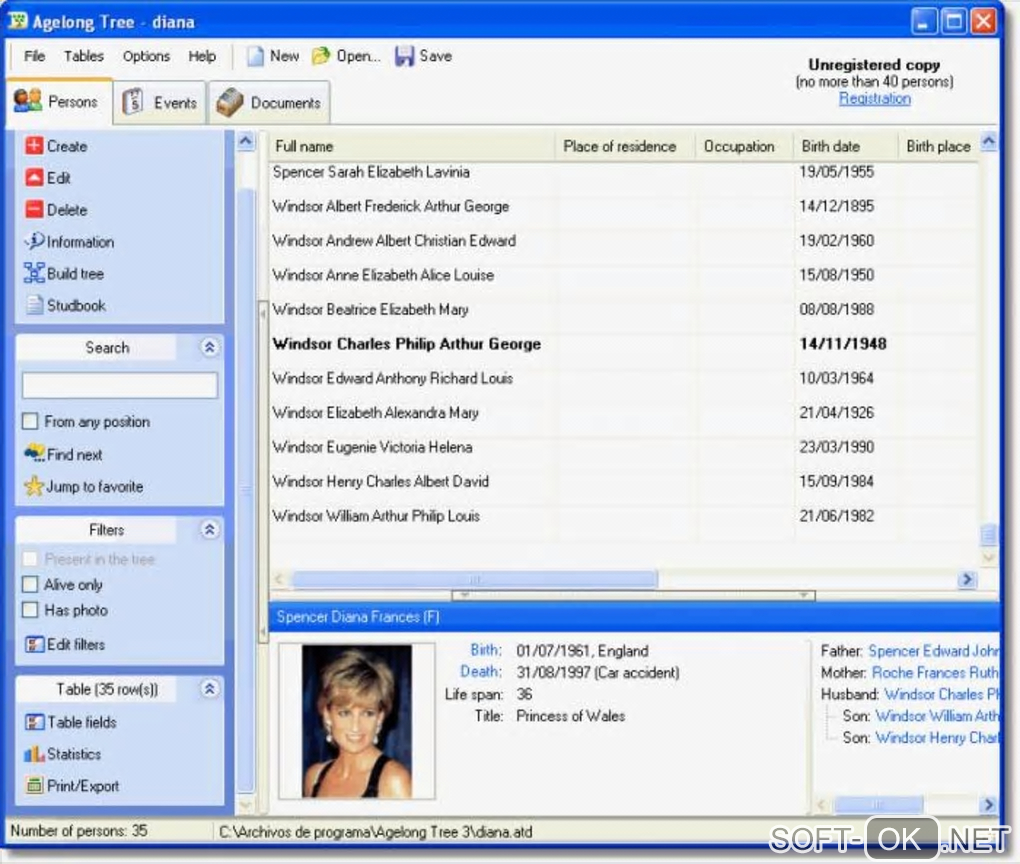Screen dimensions: 1020x864
Task: Open the Tables menu
Action: [x=83, y=56]
